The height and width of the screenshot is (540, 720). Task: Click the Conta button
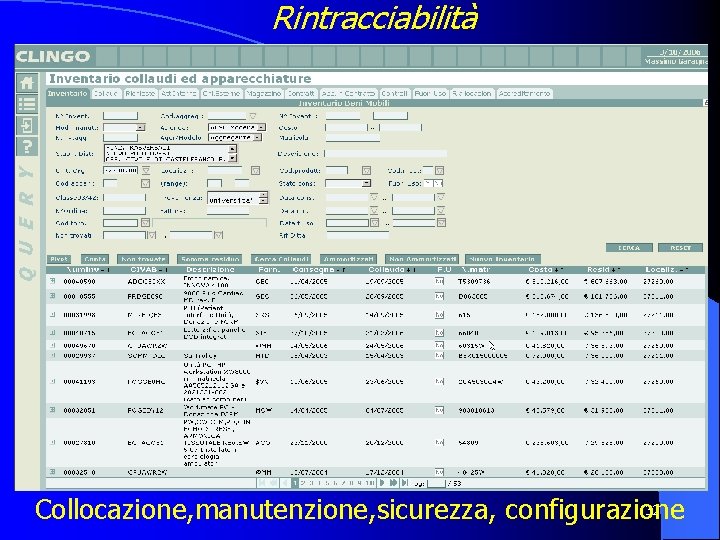pyautogui.click(x=95, y=259)
